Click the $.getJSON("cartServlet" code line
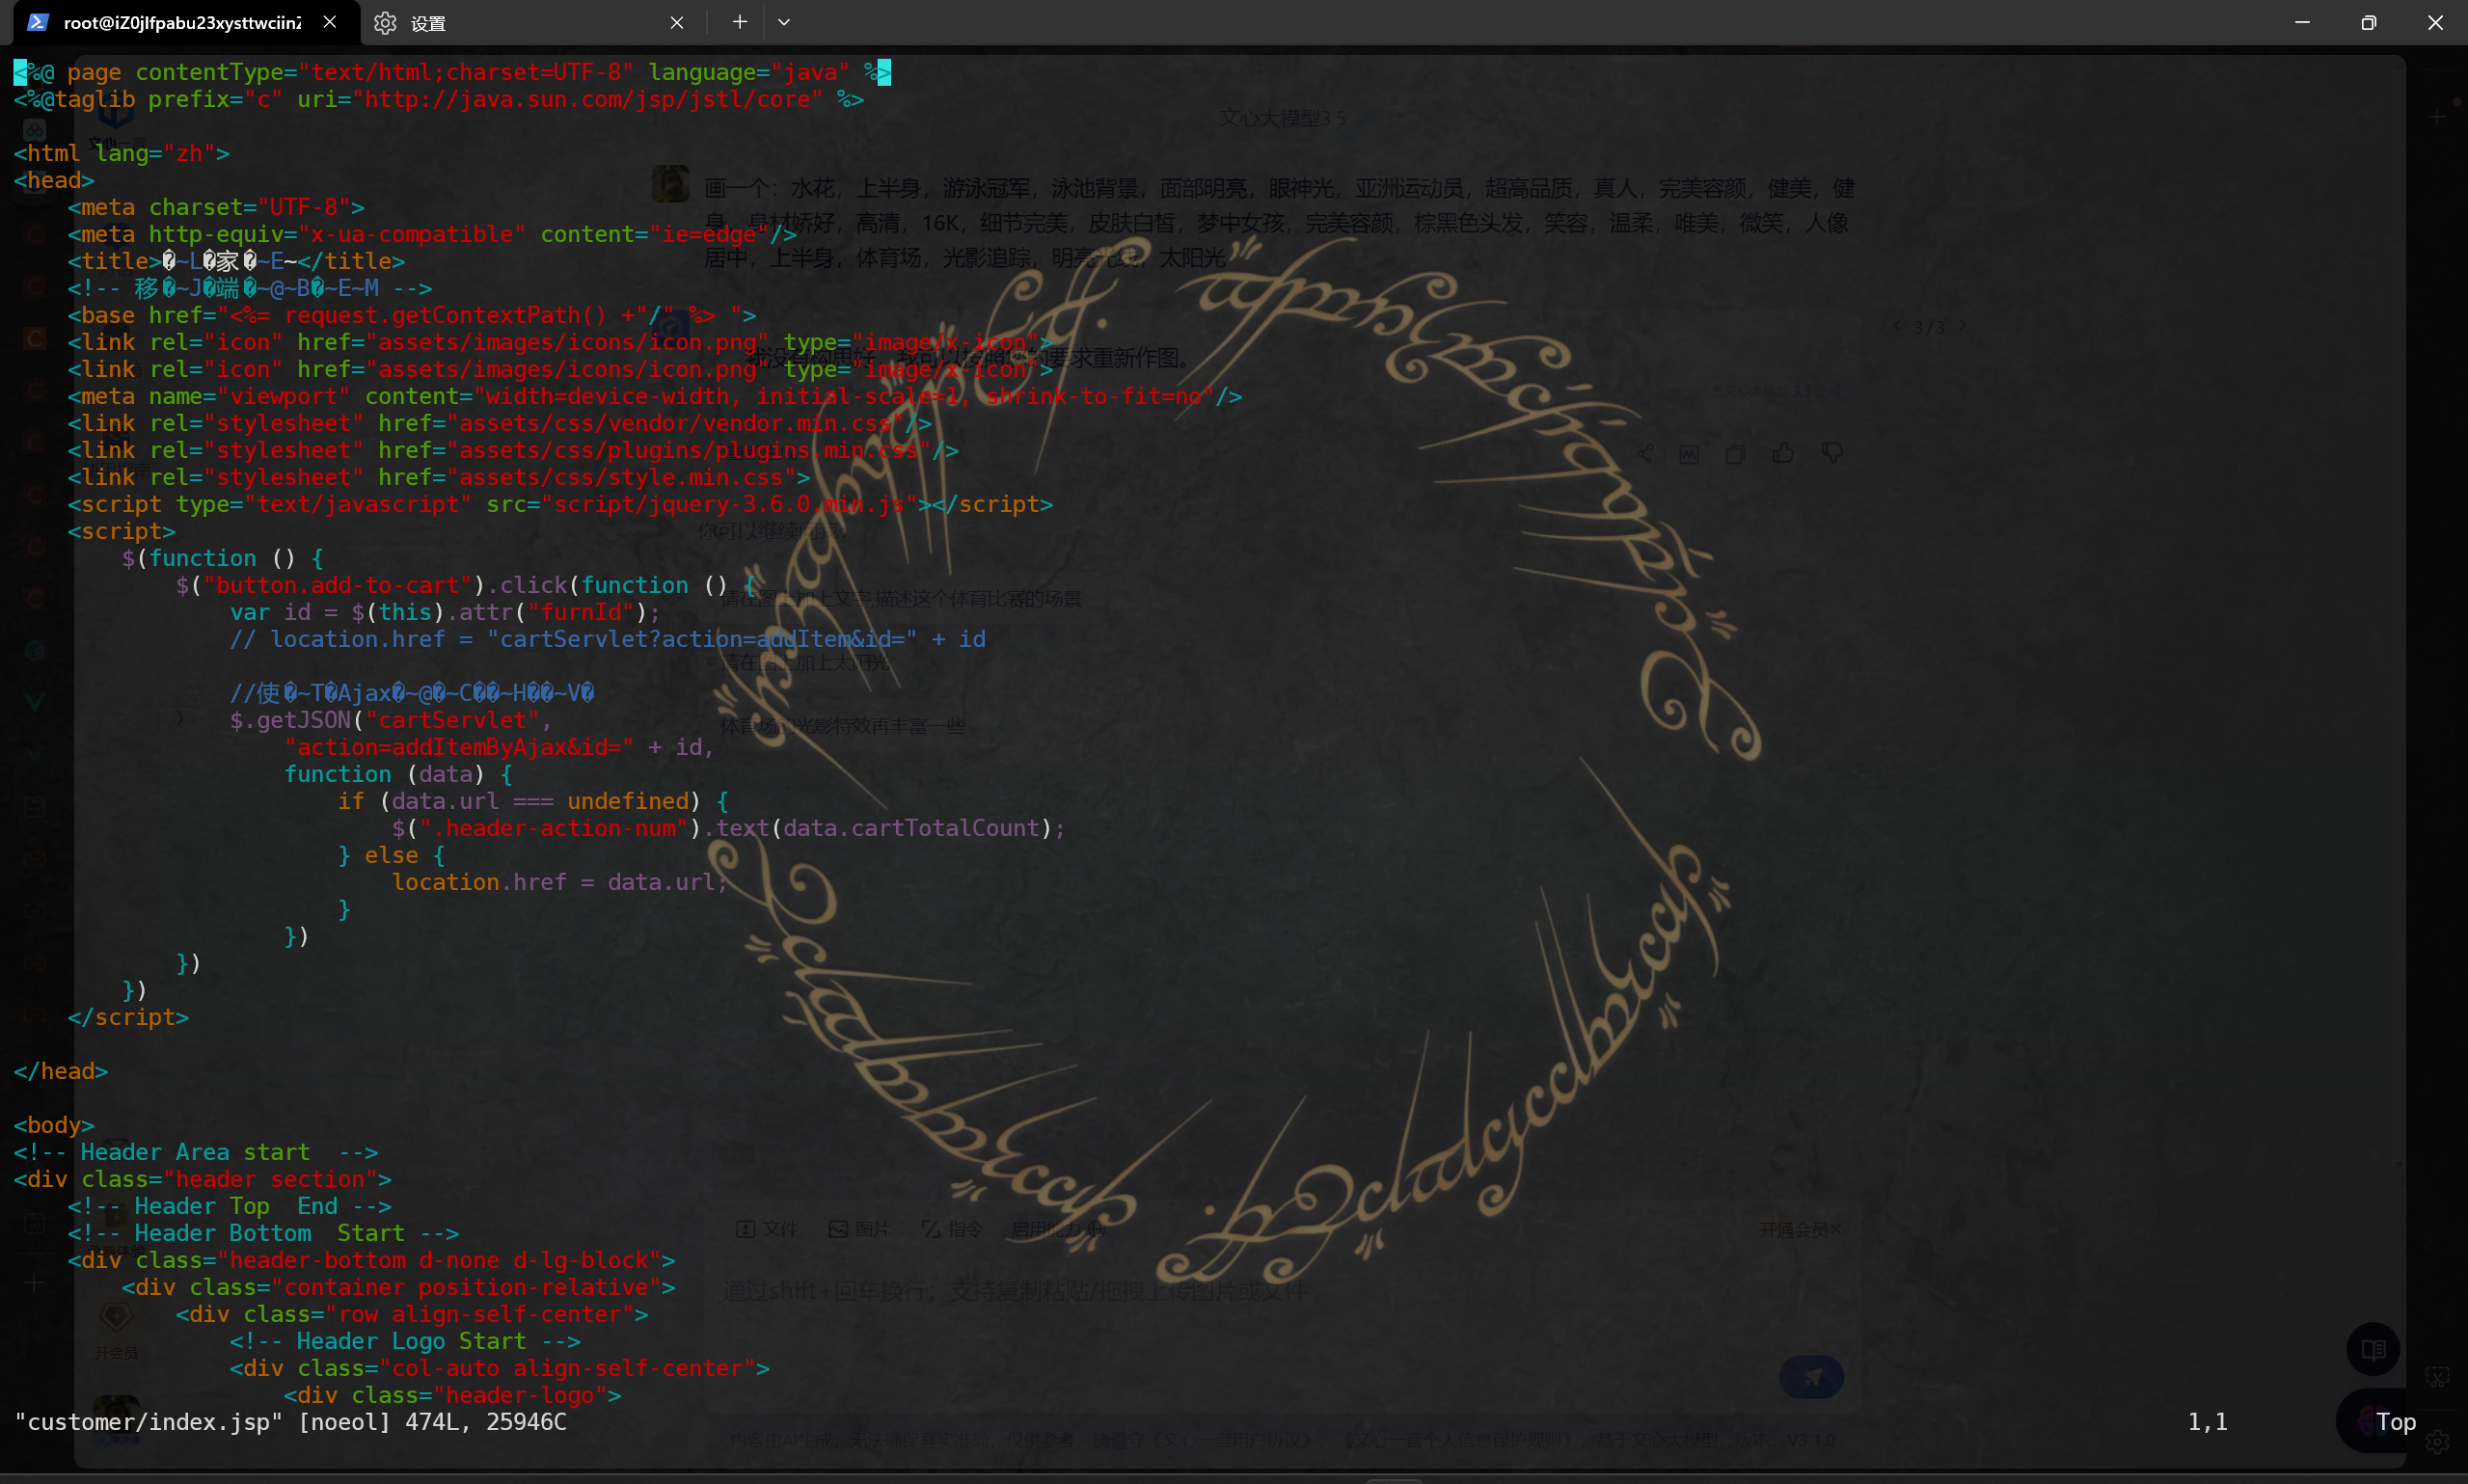This screenshot has height=1484, width=2468. 390,720
